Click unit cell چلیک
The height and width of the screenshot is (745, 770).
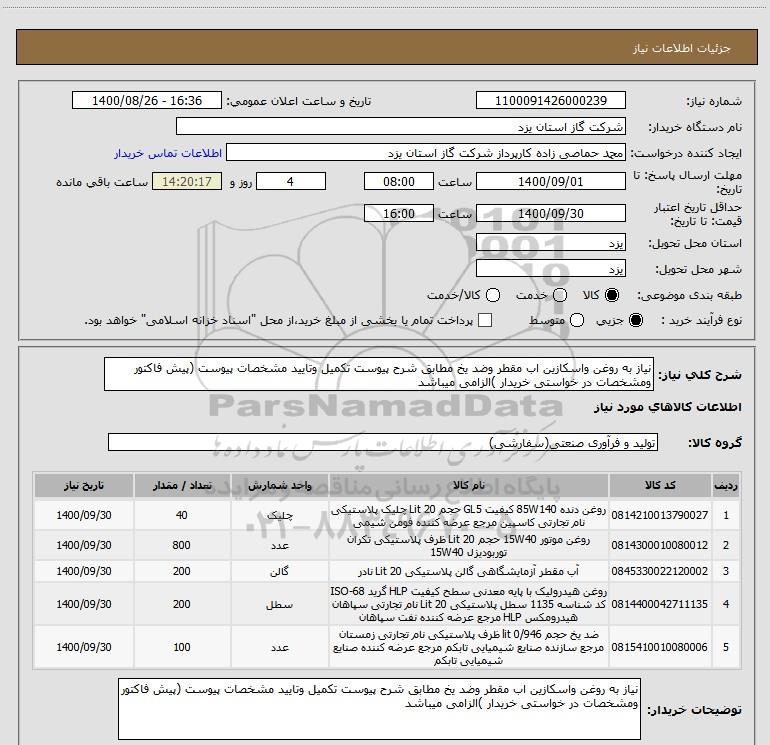[279, 516]
